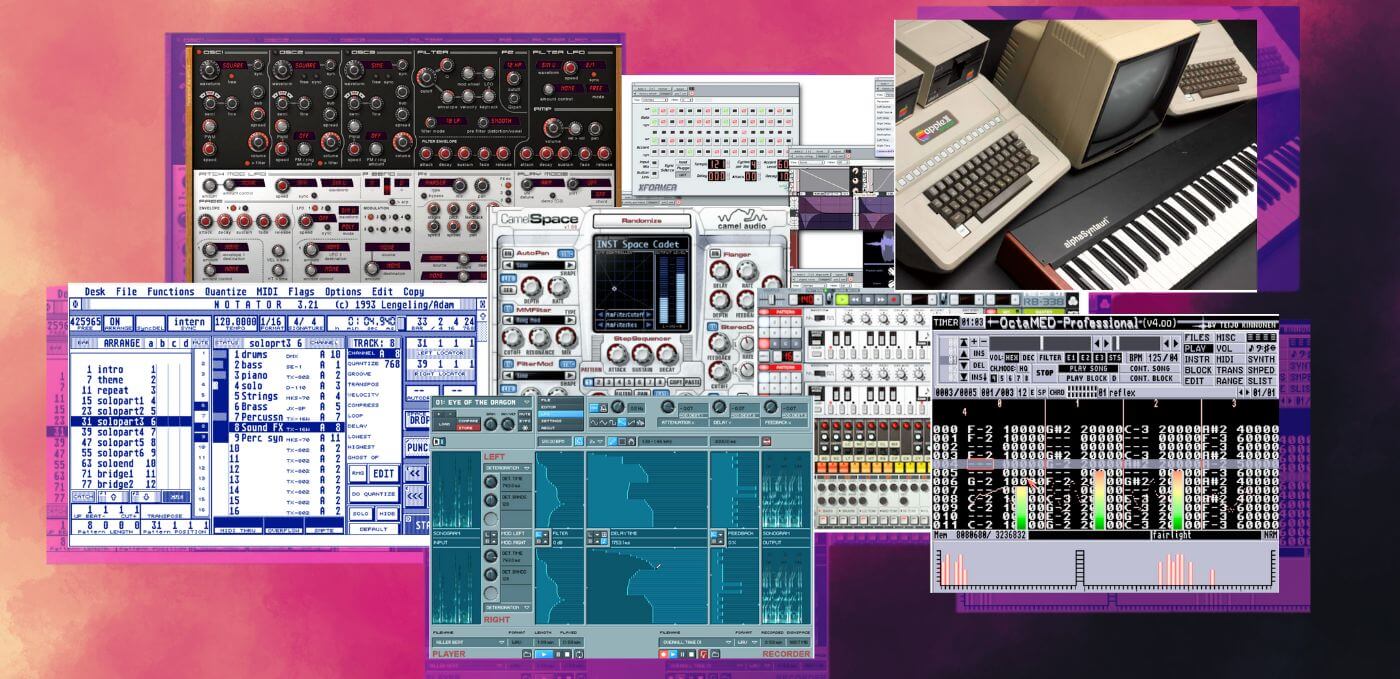Toggle CATCH below the Notator arrange list
The height and width of the screenshot is (679, 1400).
(x=83, y=496)
